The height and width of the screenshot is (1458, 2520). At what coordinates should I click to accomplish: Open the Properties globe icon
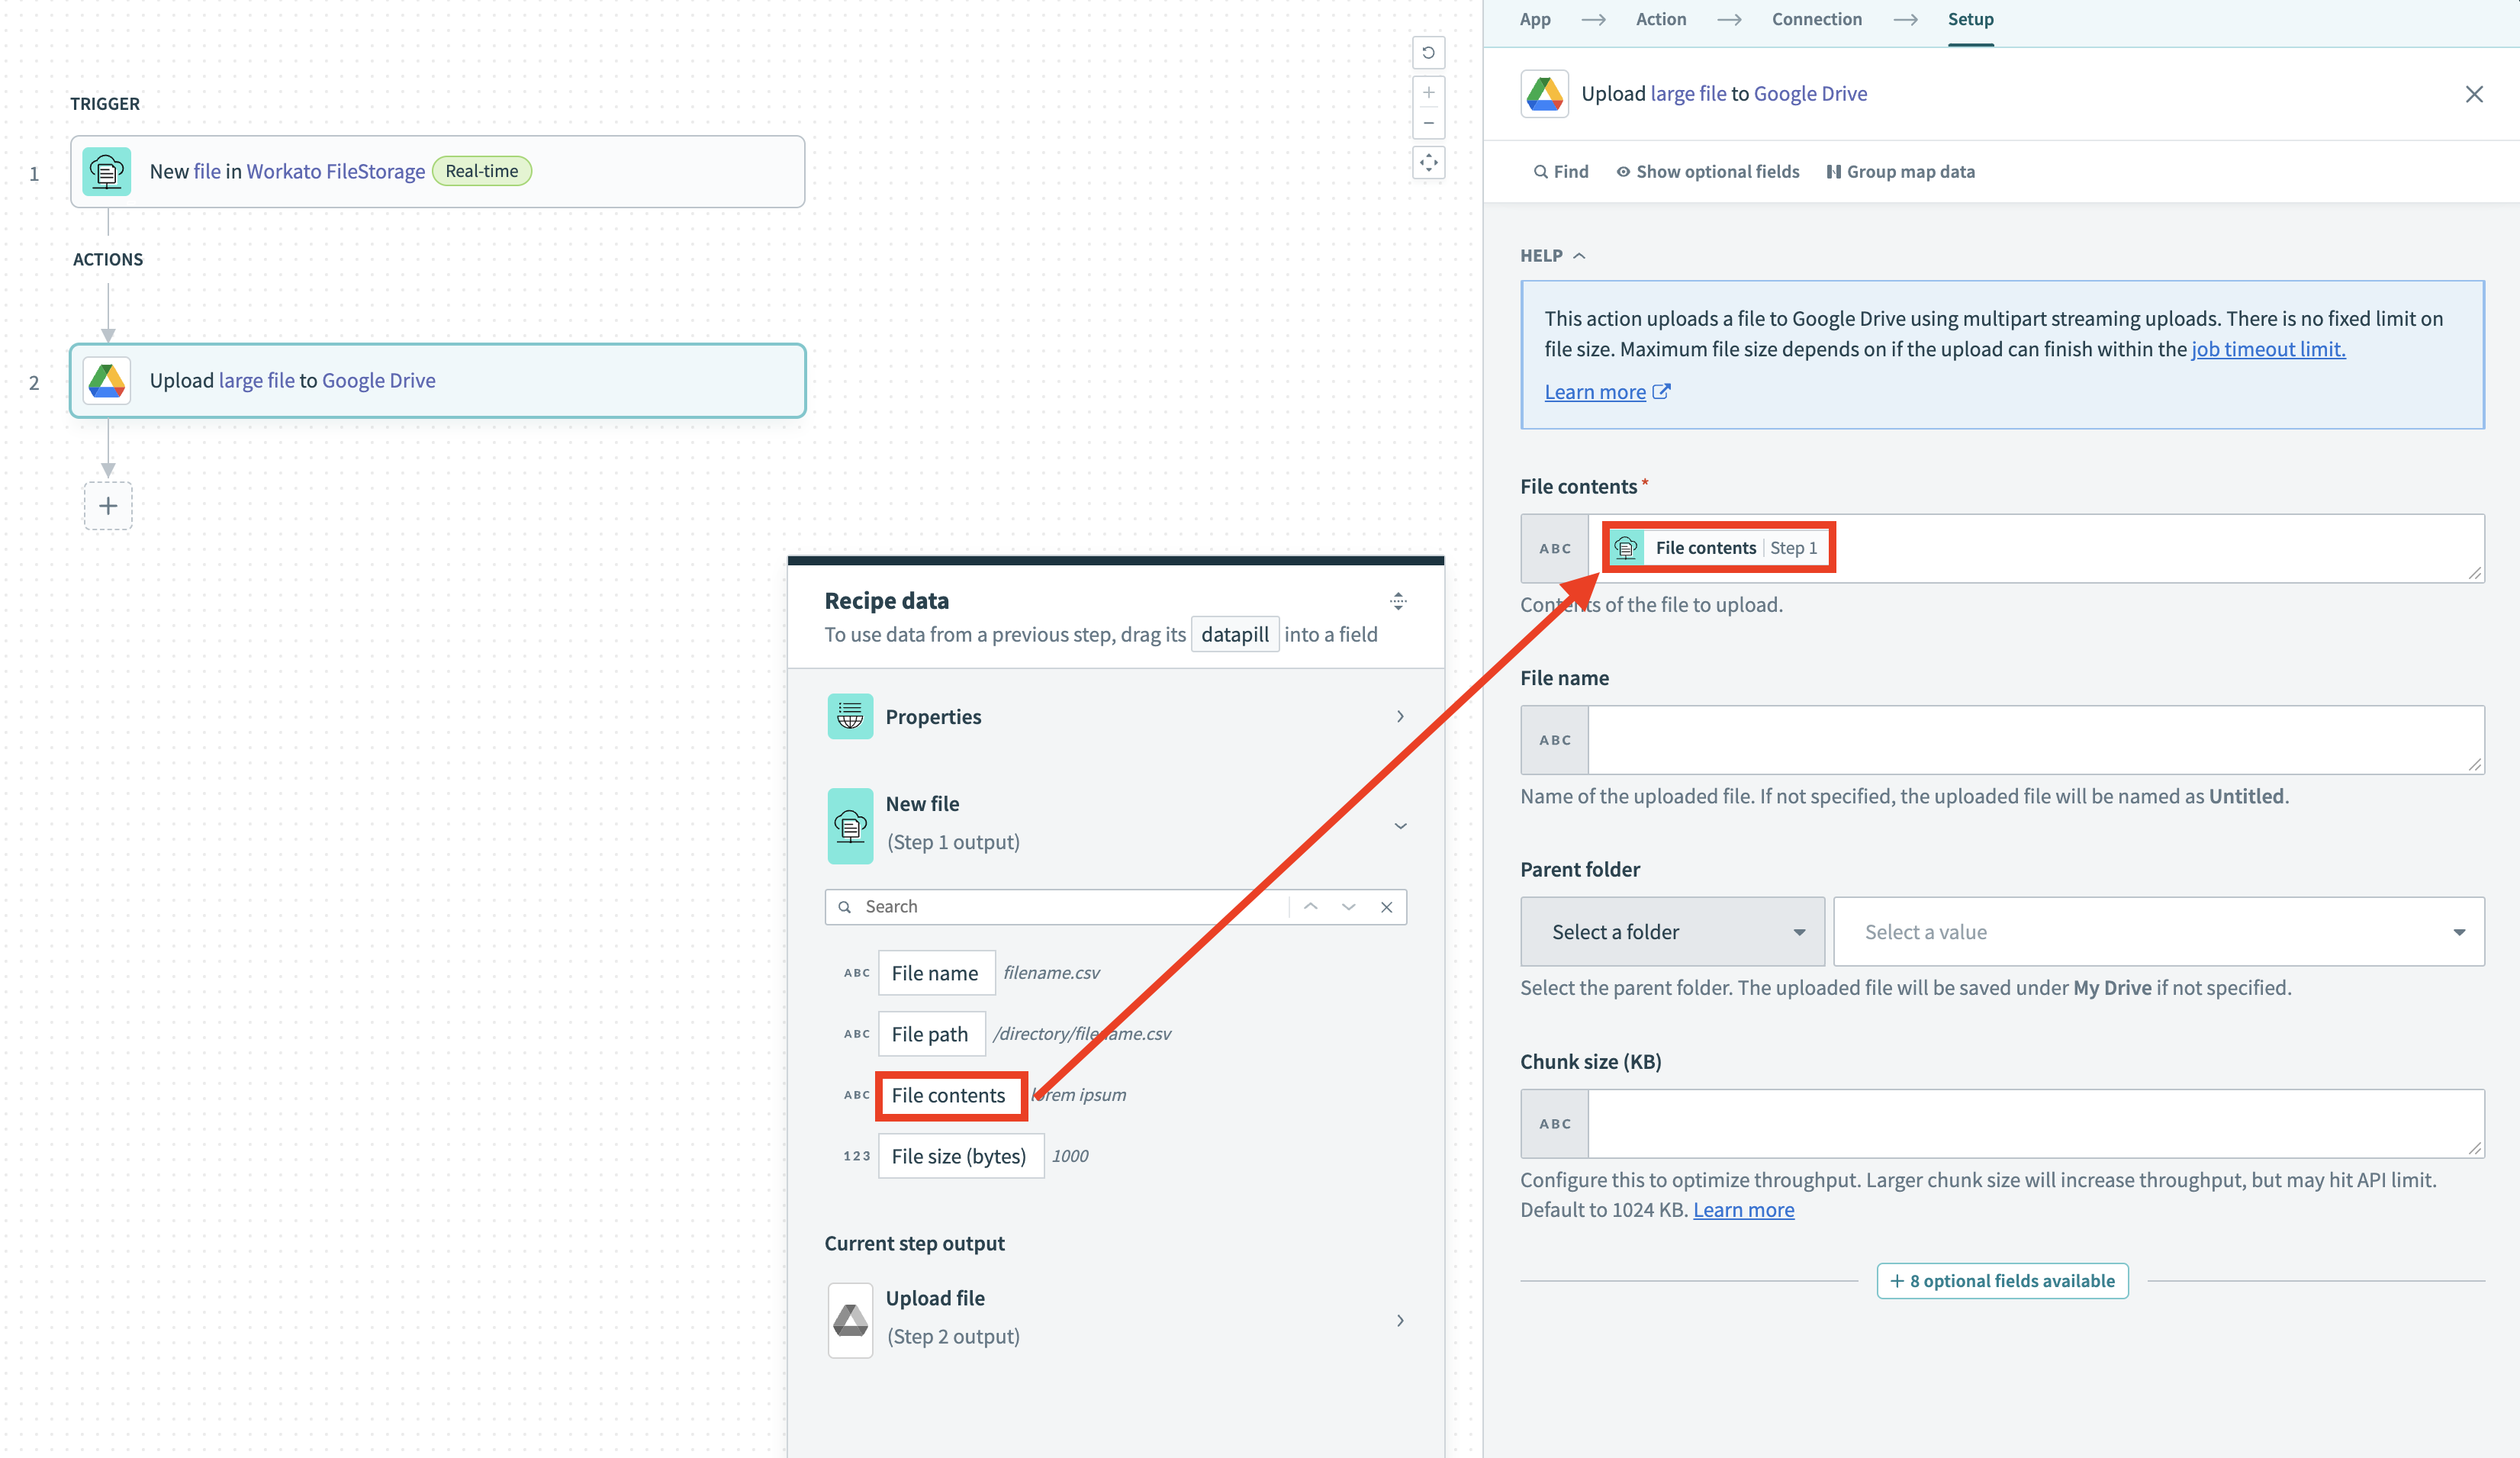point(850,716)
